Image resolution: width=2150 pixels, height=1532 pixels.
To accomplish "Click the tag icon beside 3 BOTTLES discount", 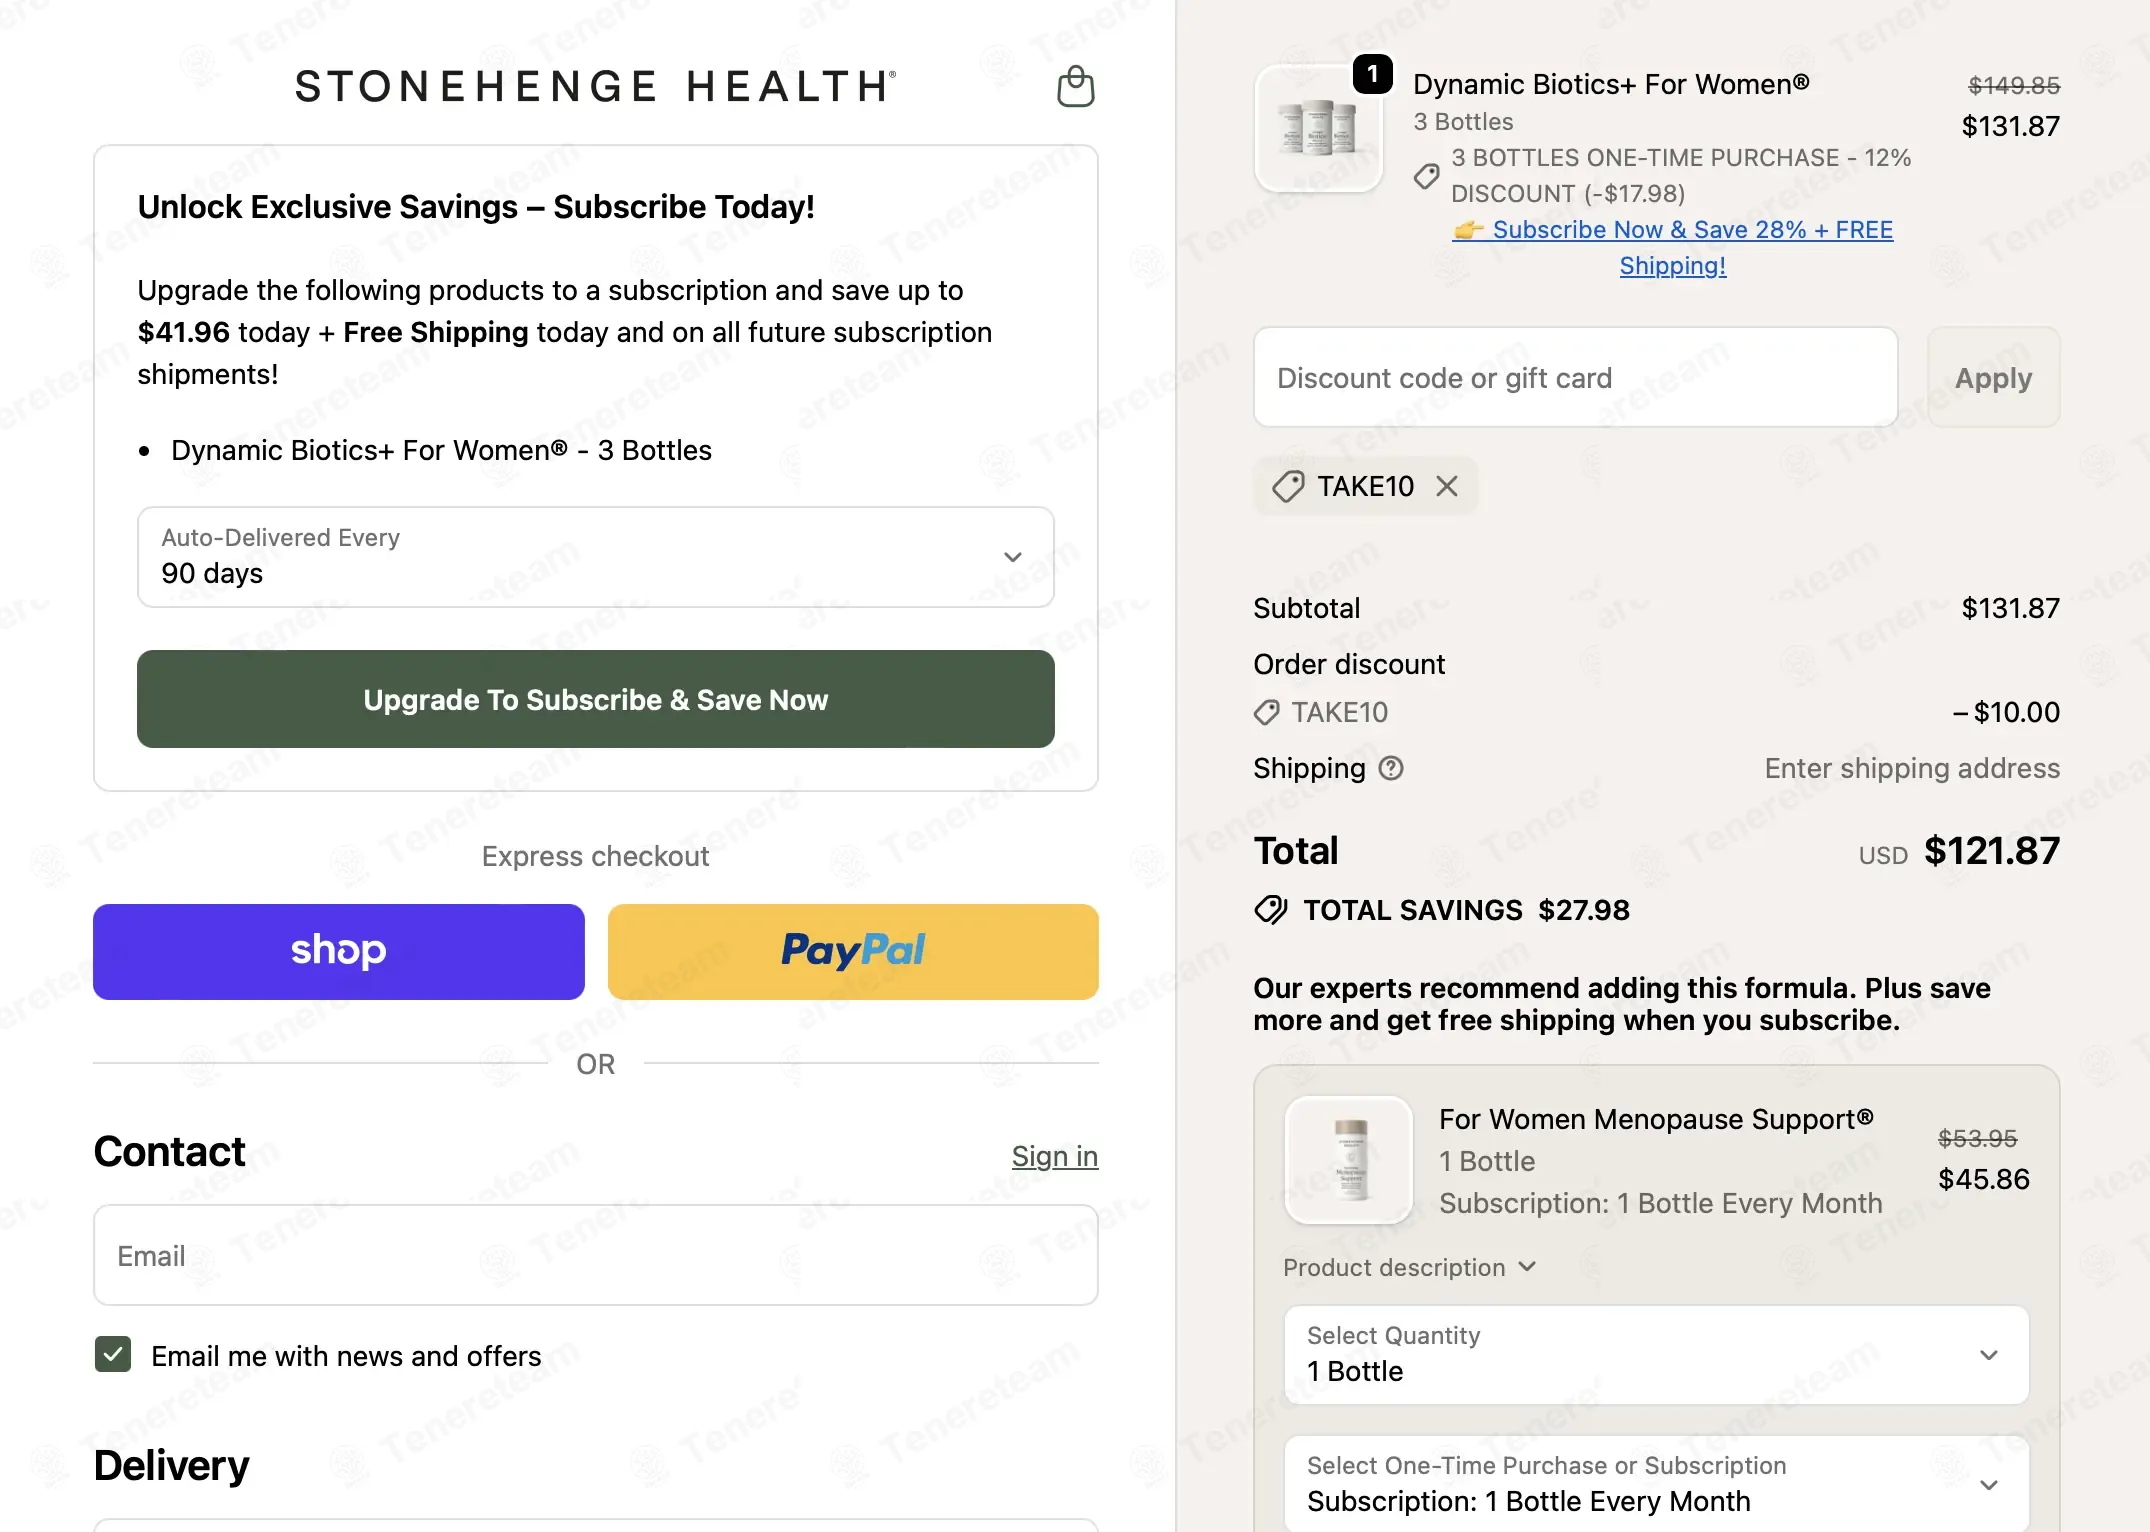I will click(x=1427, y=176).
